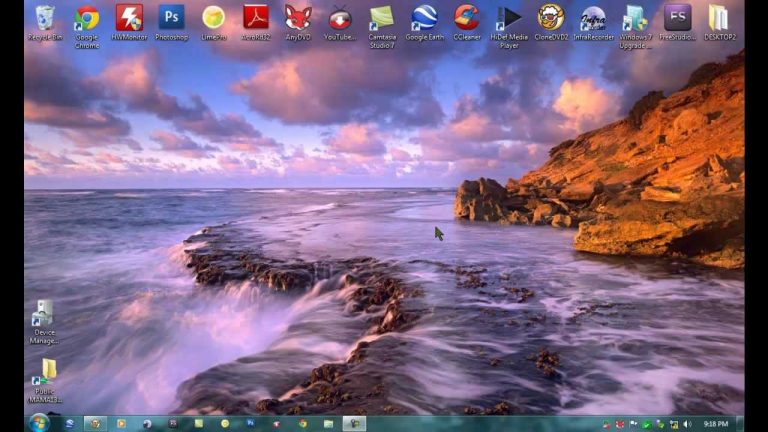This screenshot has width=768, height=432.
Task: Open the Action Center flag tray icon
Action: coord(634,424)
